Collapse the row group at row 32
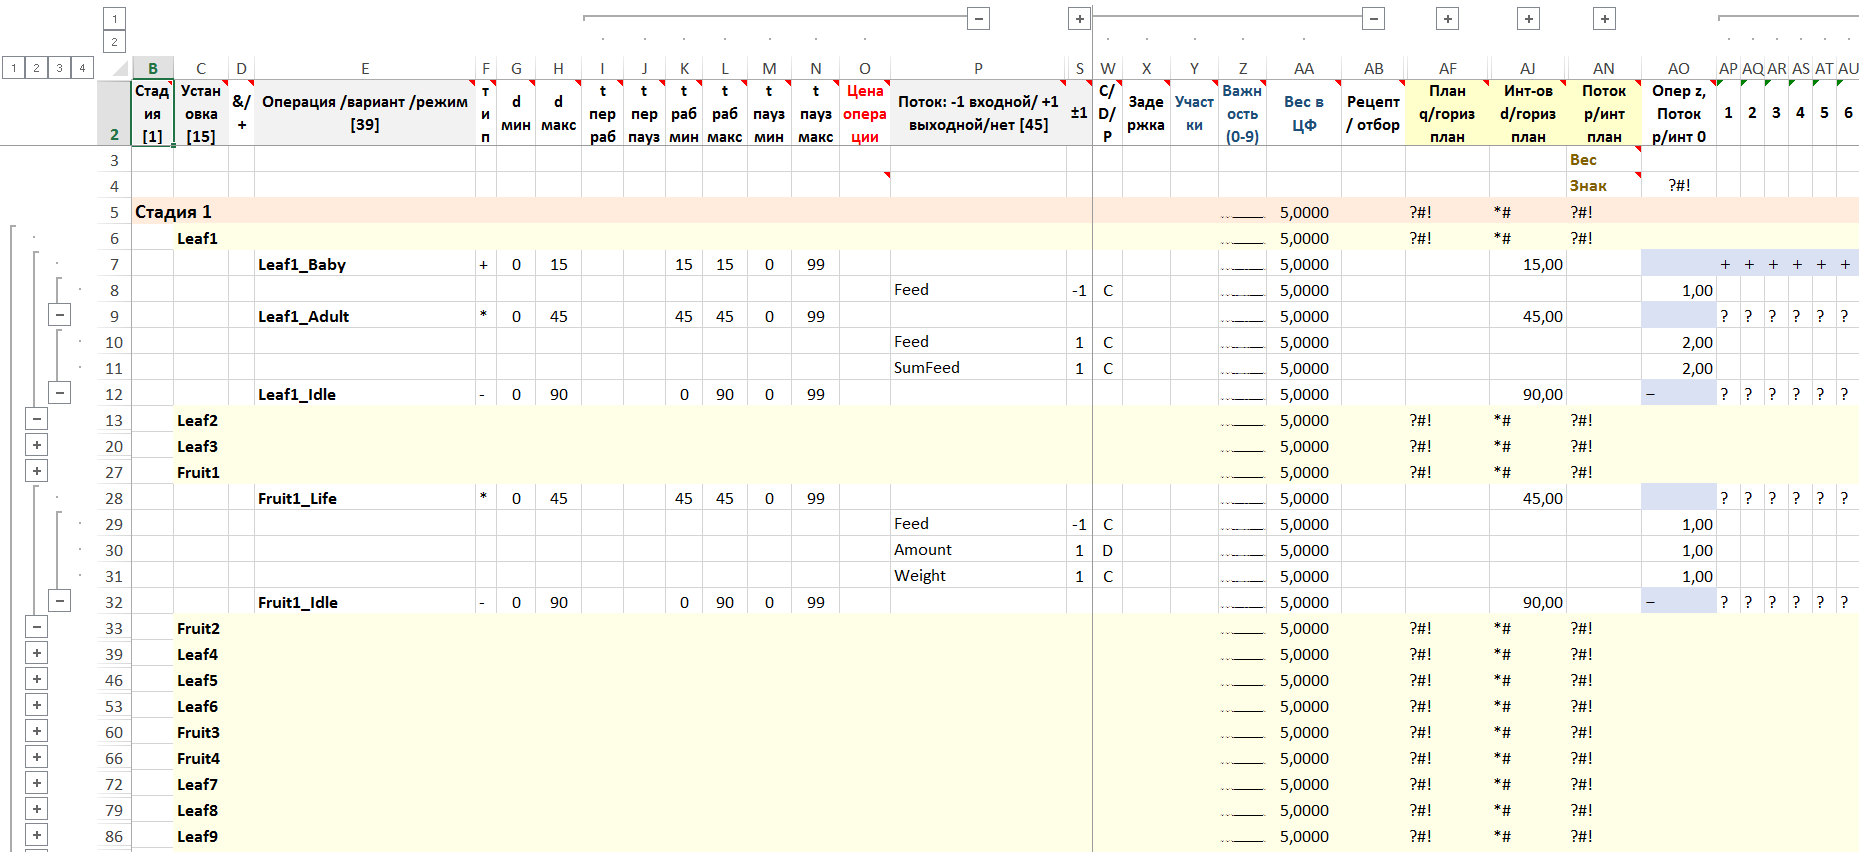The width and height of the screenshot is (1859, 852). pos(60,602)
